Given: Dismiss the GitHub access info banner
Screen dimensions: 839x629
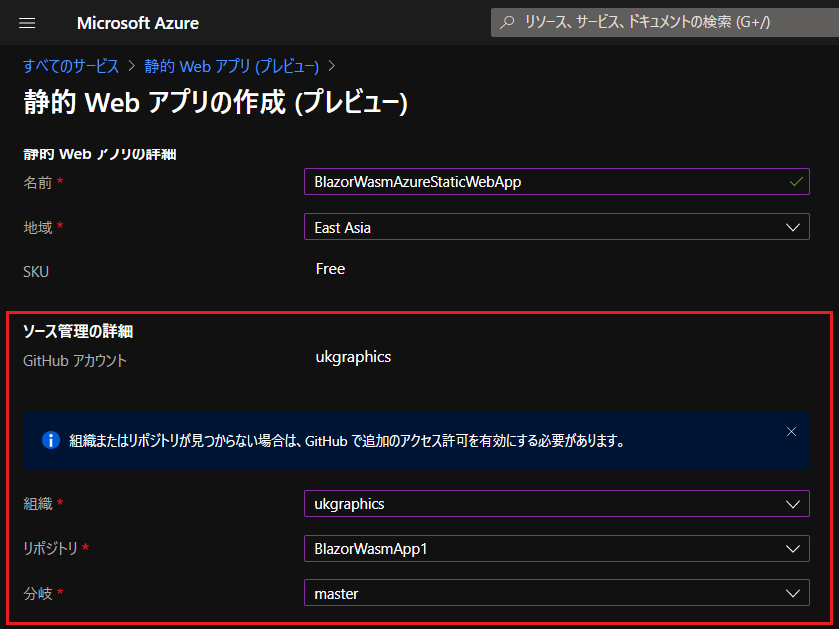Looking at the screenshot, I should point(791,432).
